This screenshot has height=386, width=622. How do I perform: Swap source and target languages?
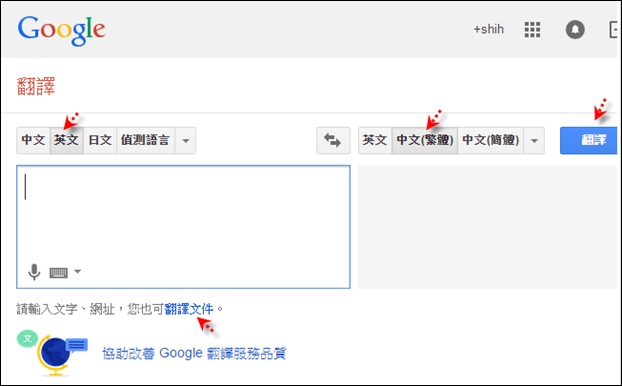[333, 140]
